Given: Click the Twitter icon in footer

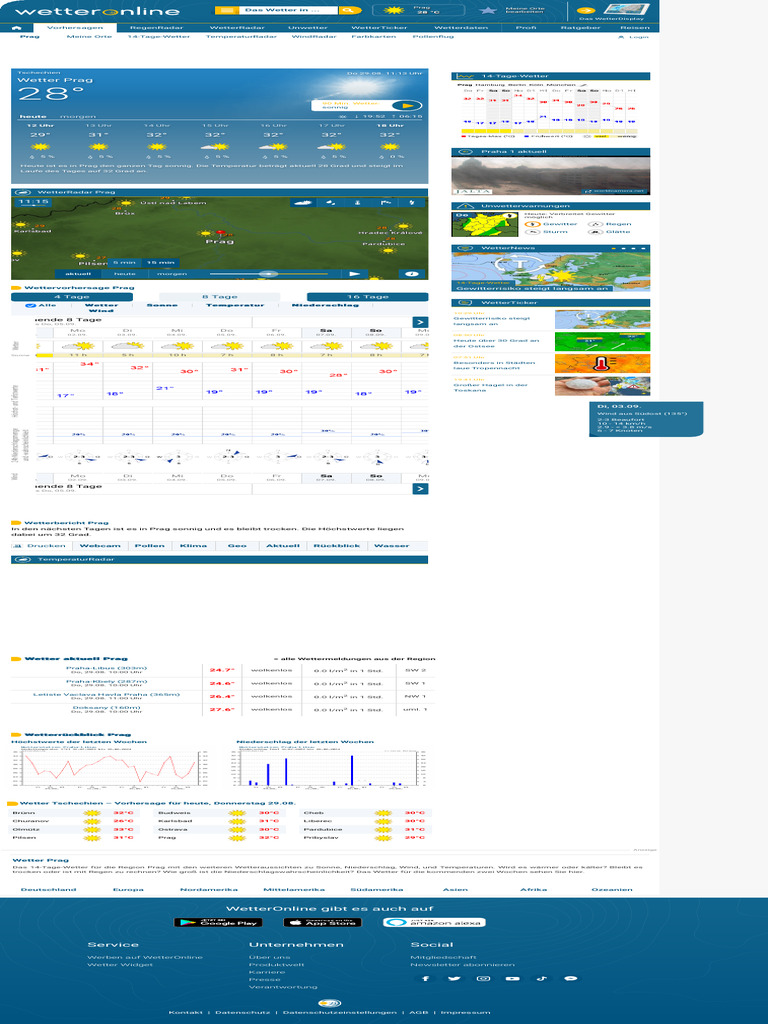Looking at the screenshot, I should [454, 978].
